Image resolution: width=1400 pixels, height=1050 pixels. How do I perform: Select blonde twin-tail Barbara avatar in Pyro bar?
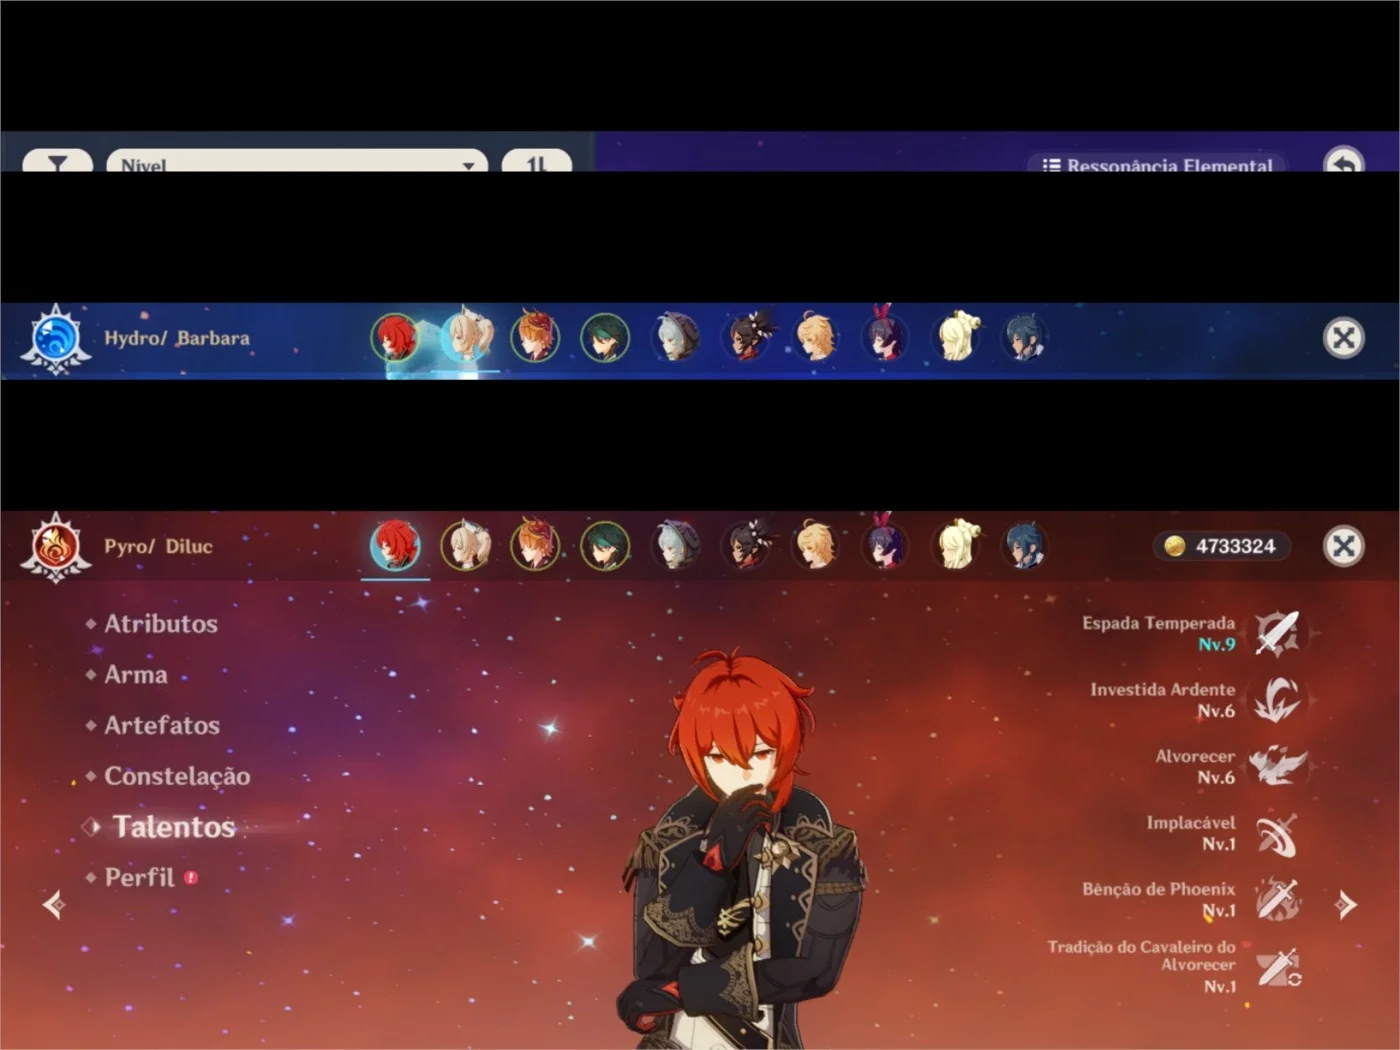pyautogui.click(x=465, y=546)
